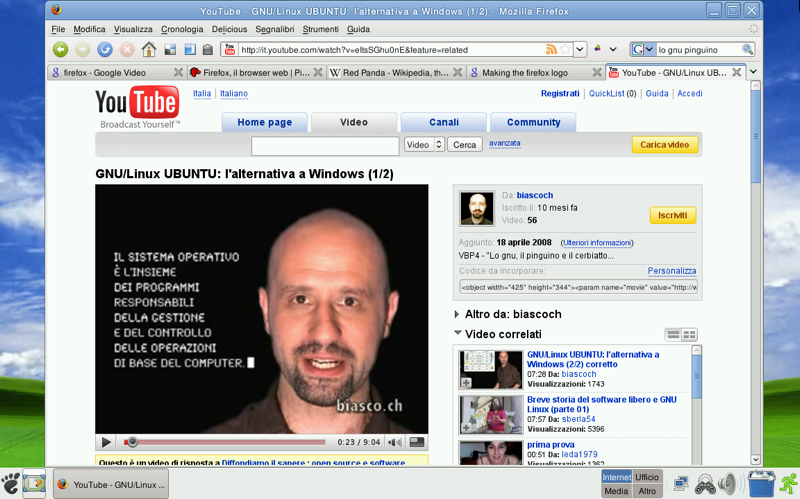Screen dimensions: 800x499
Task: Click the small colorful extension icon beside address bar
Action: (597, 49)
